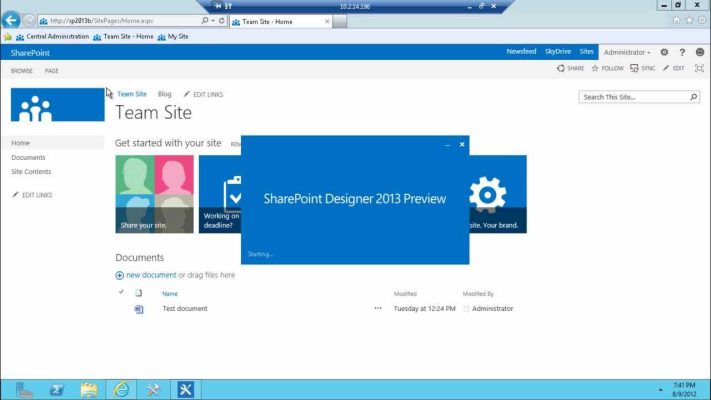Open Documents in the left navigation
Screen dimensions: 711x400
click(28, 157)
